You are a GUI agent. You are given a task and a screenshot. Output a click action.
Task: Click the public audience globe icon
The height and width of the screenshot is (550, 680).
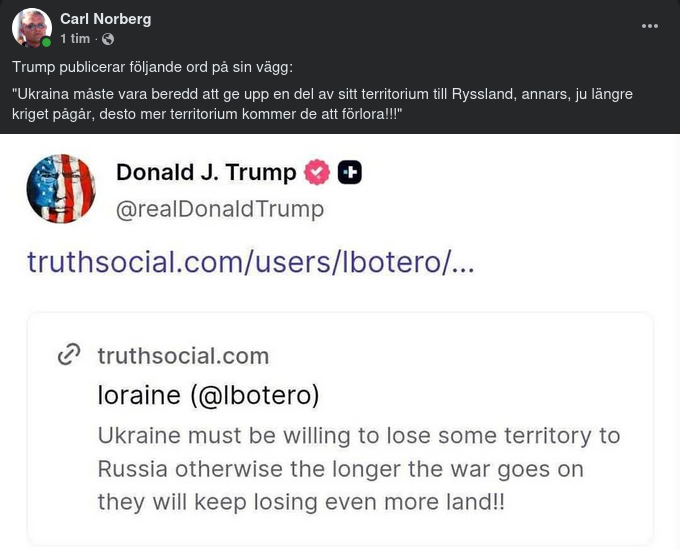(x=108, y=39)
